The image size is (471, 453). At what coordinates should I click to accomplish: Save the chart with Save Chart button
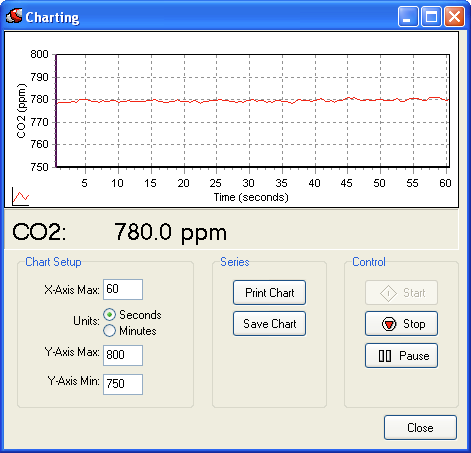(x=269, y=324)
